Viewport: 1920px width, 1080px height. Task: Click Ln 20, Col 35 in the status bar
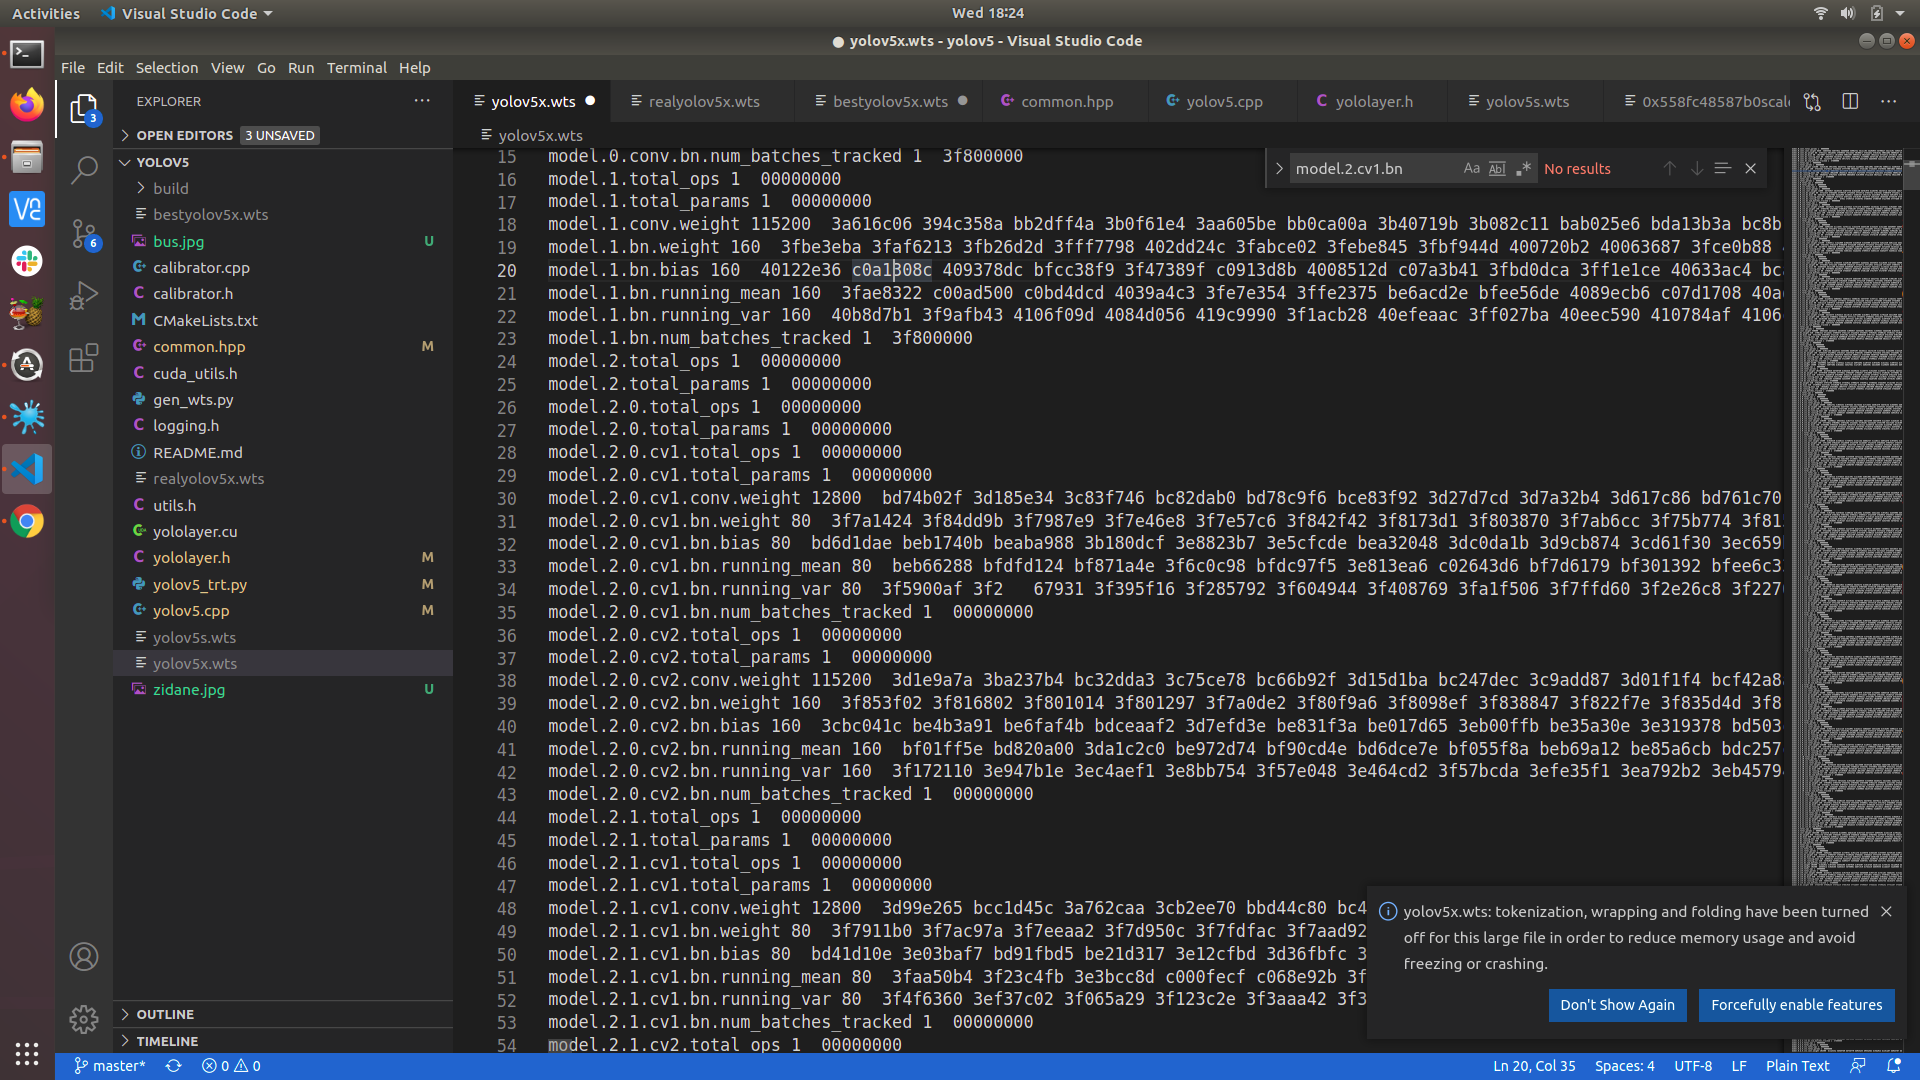coord(1533,1066)
